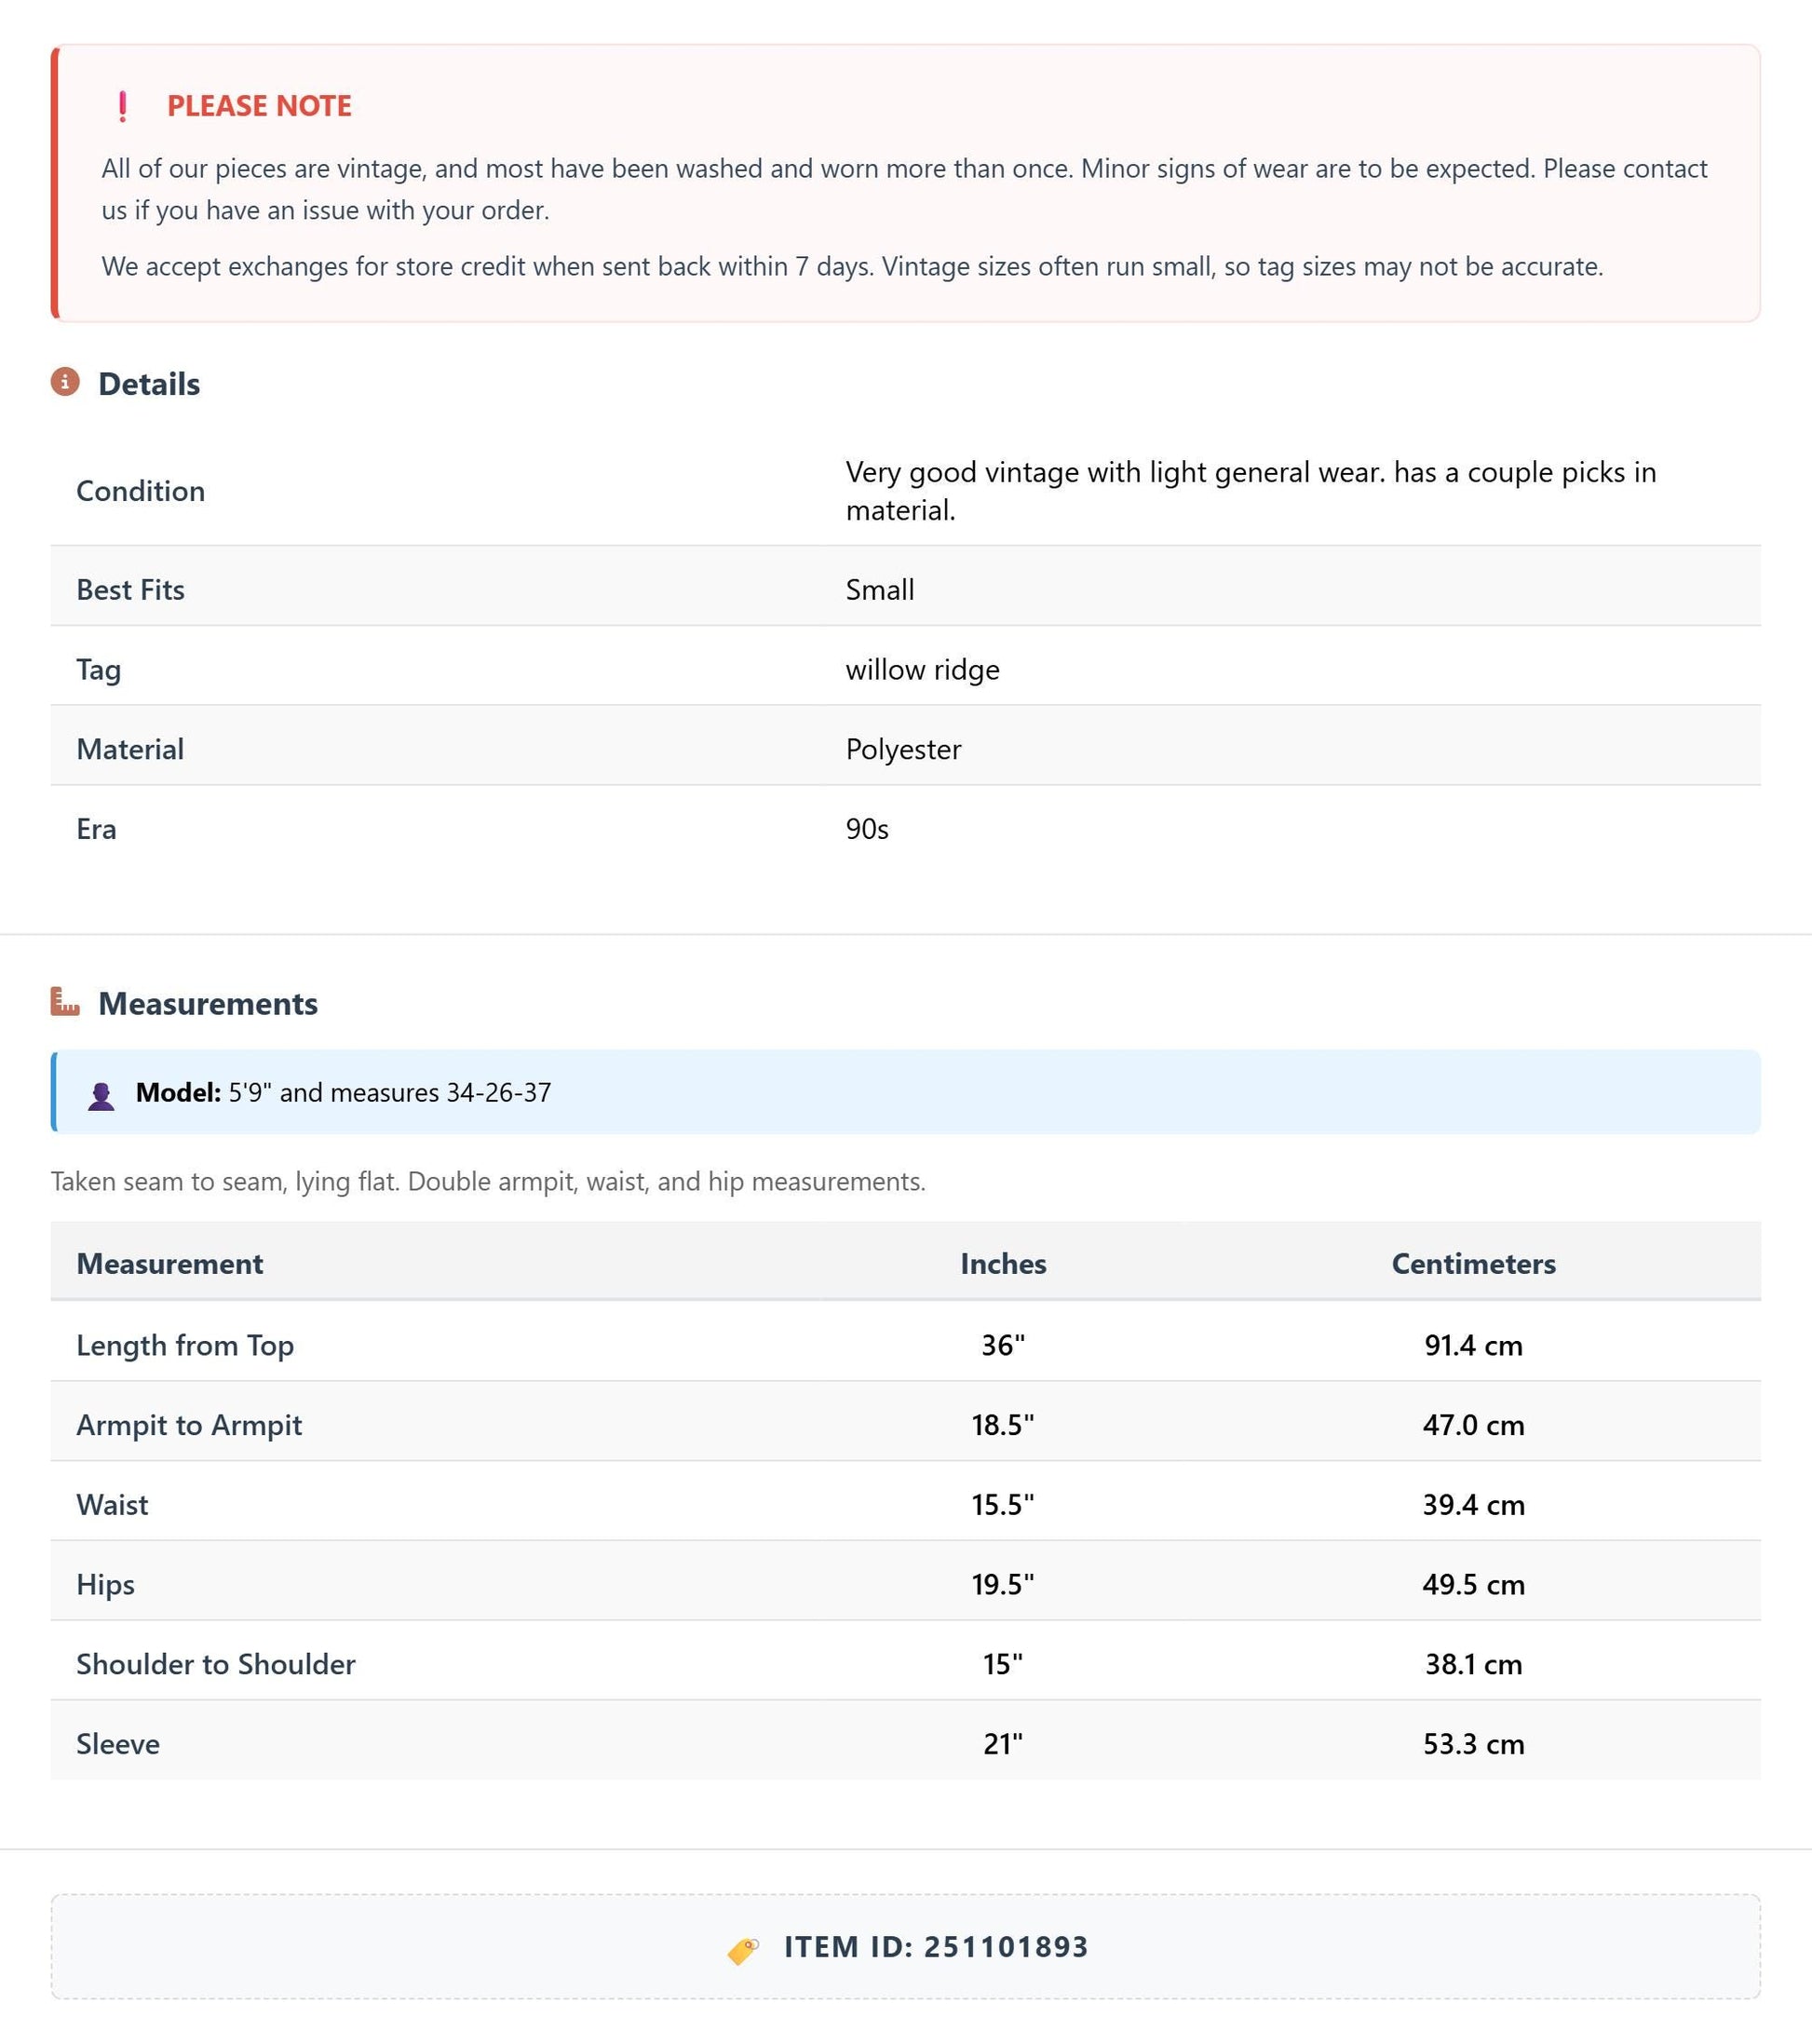1812x2044 pixels.
Task: Click the yellow price tag icon
Action: pyautogui.click(x=743, y=1949)
